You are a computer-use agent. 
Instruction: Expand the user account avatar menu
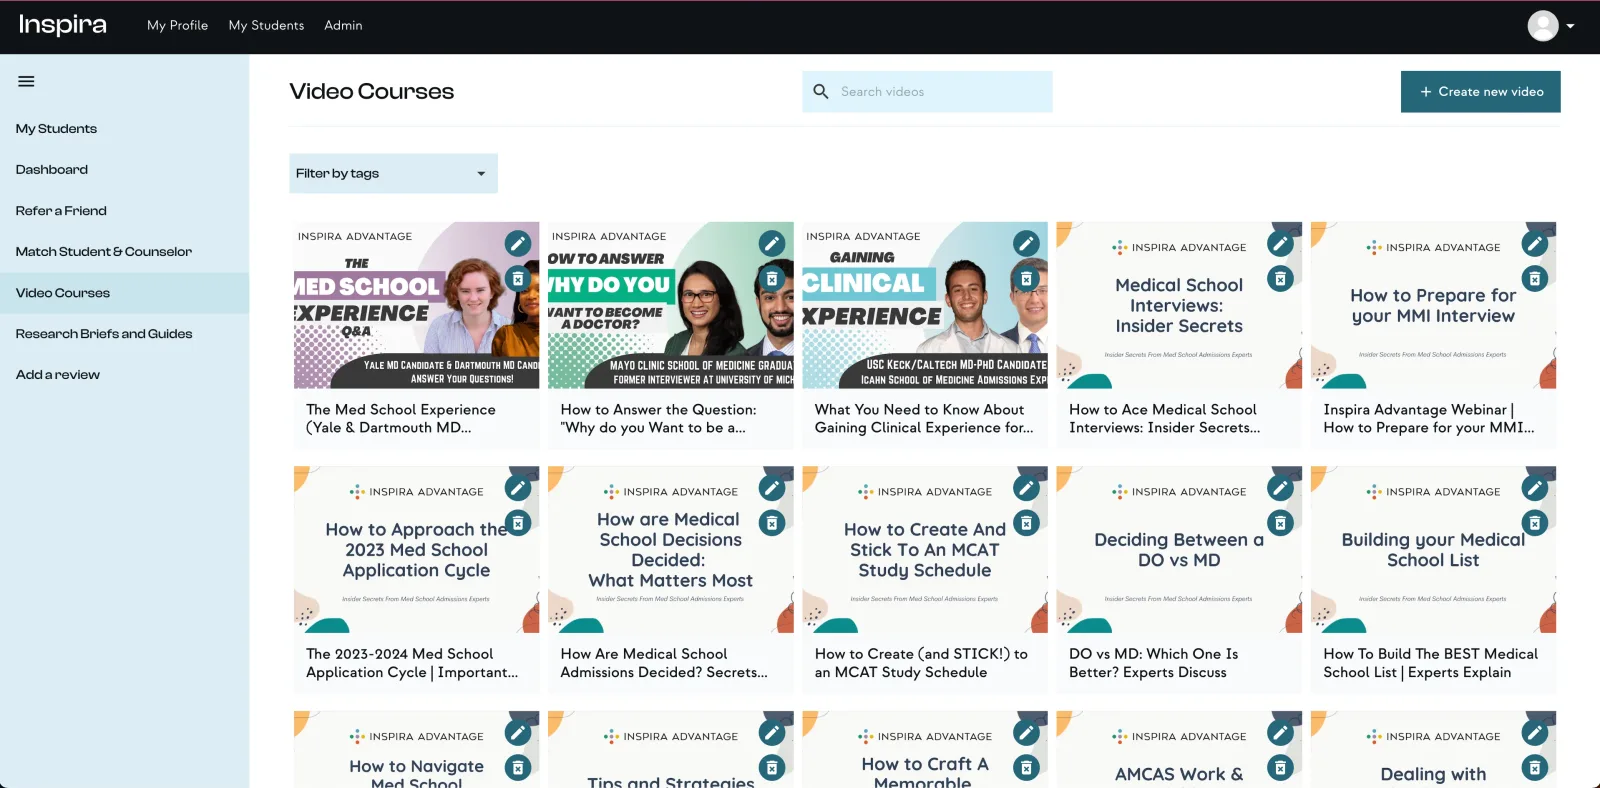point(1550,26)
